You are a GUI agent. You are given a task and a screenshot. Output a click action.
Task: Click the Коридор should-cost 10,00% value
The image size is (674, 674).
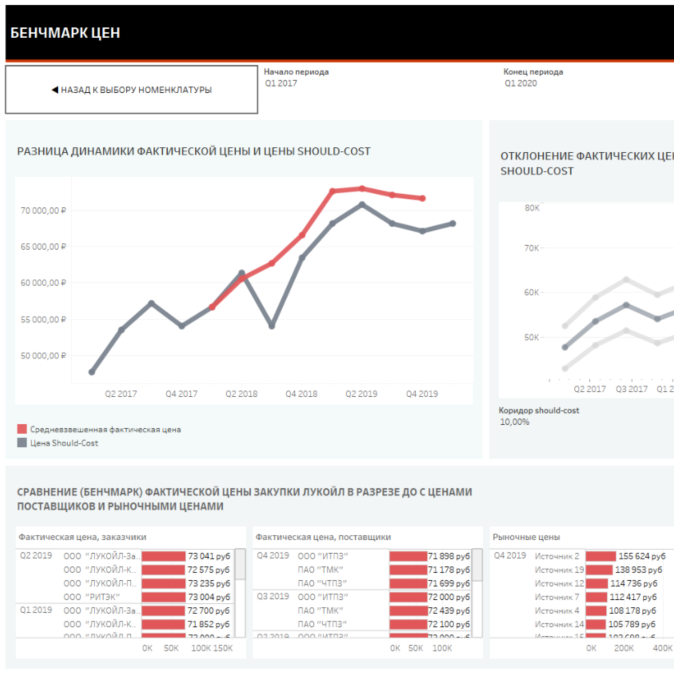pyautogui.click(x=515, y=422)
